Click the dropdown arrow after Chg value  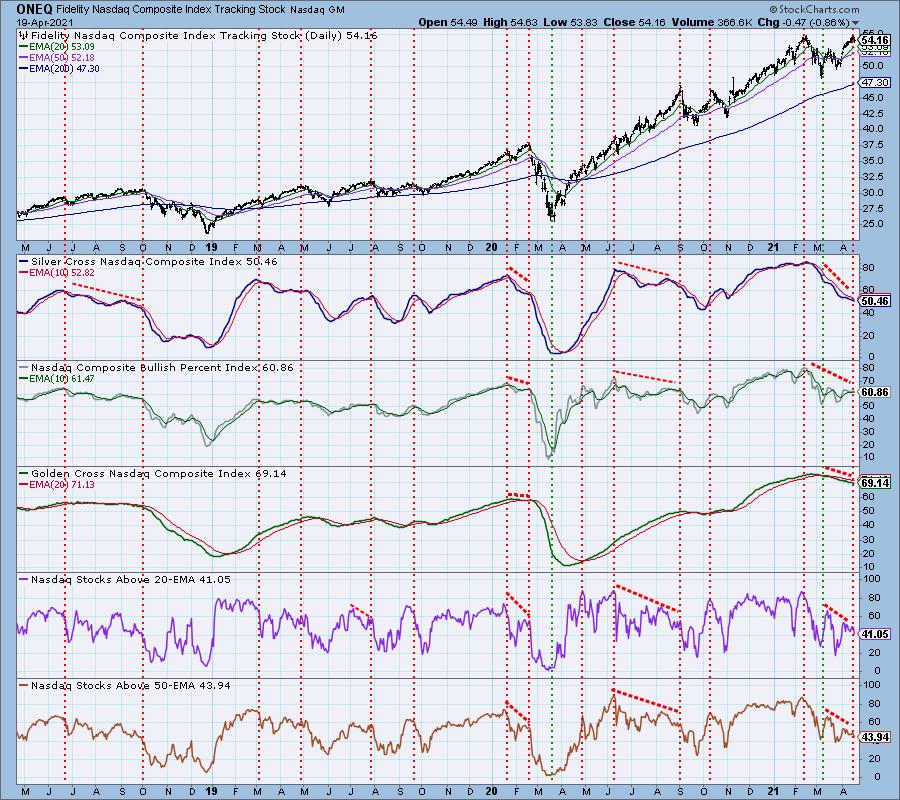[856, 23]
